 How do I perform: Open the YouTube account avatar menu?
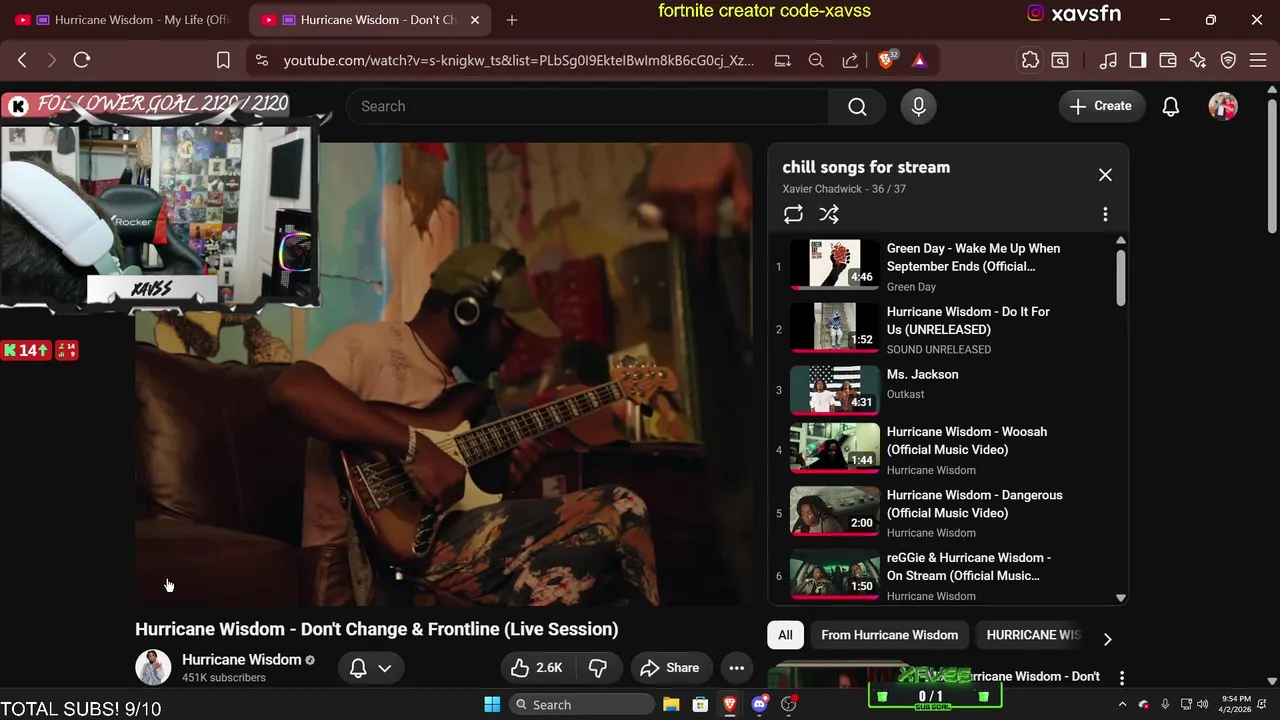(x=1223, y=106)
